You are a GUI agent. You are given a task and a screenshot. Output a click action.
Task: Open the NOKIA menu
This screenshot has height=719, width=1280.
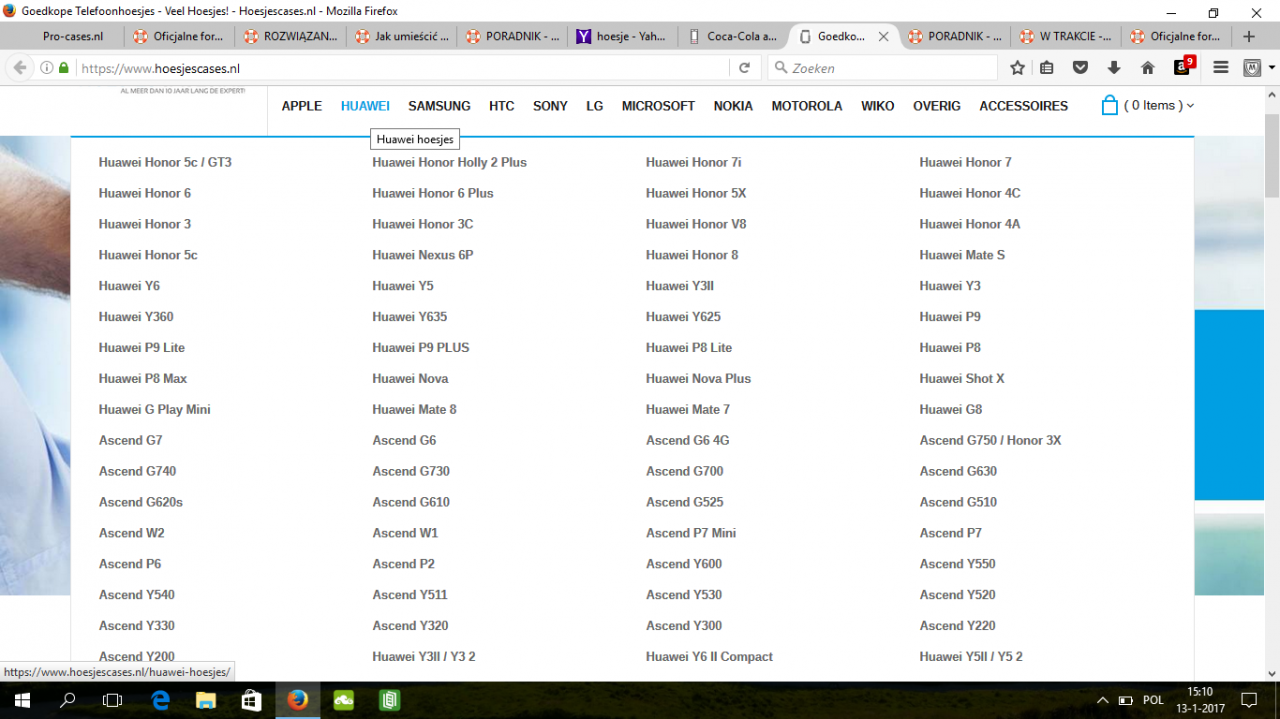(733, 106)
